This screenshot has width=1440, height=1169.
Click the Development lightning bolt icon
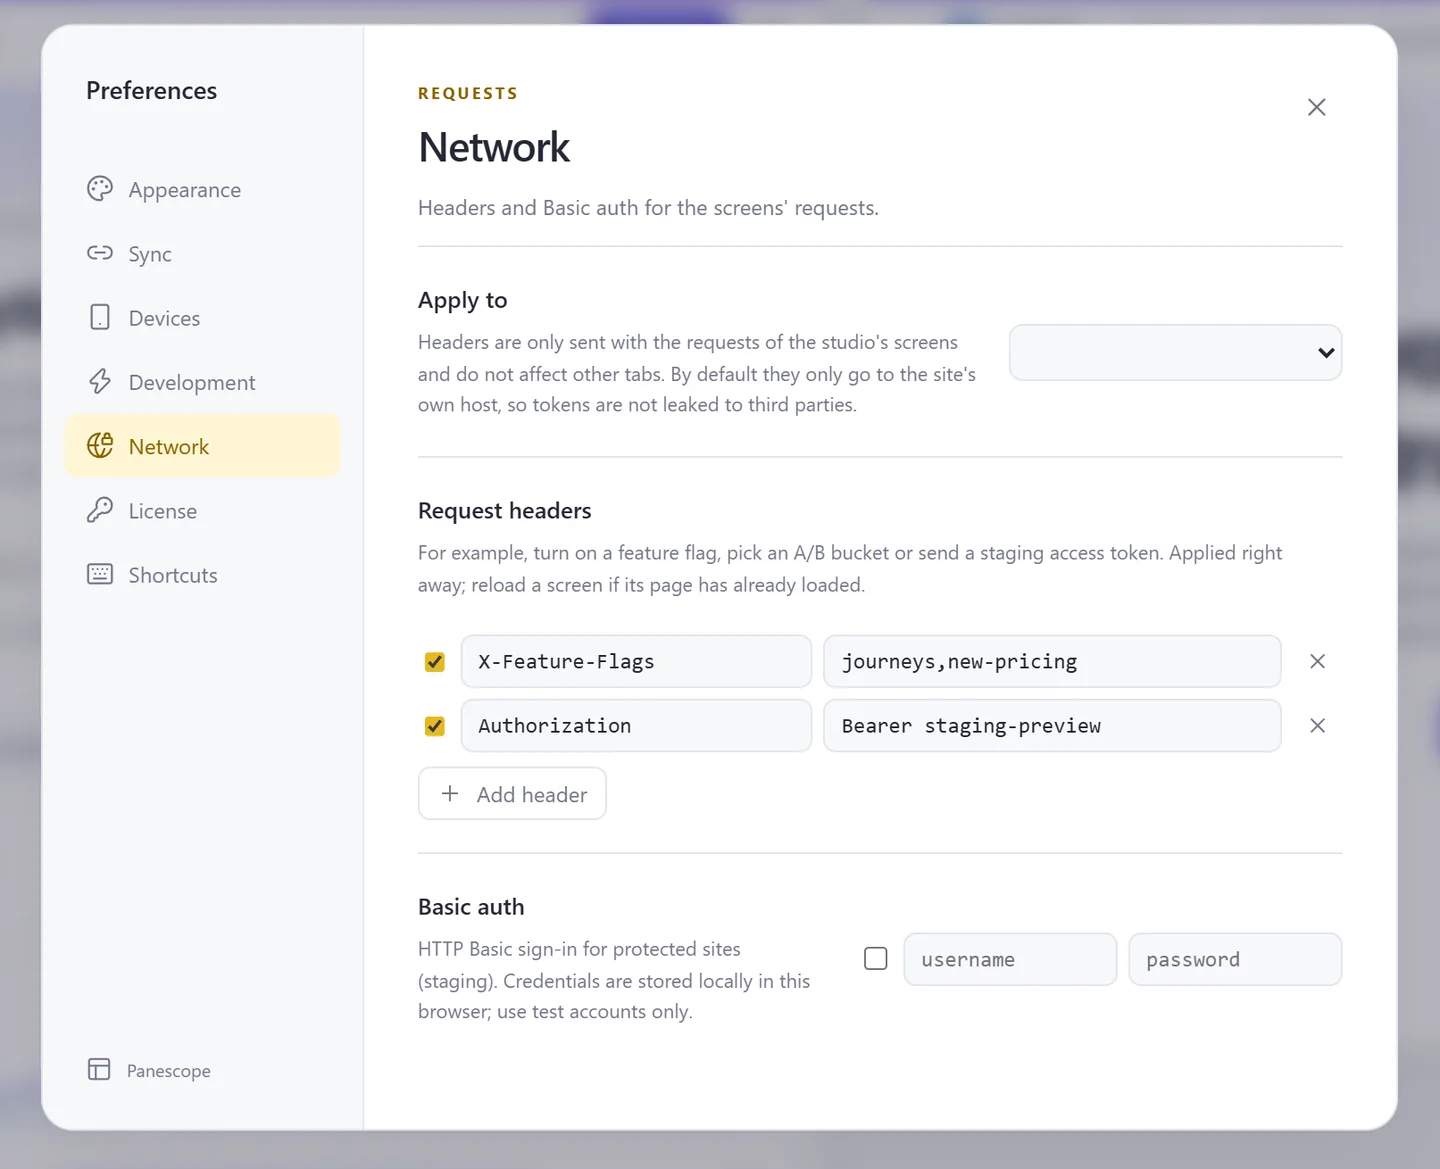(x=100, y=381)
